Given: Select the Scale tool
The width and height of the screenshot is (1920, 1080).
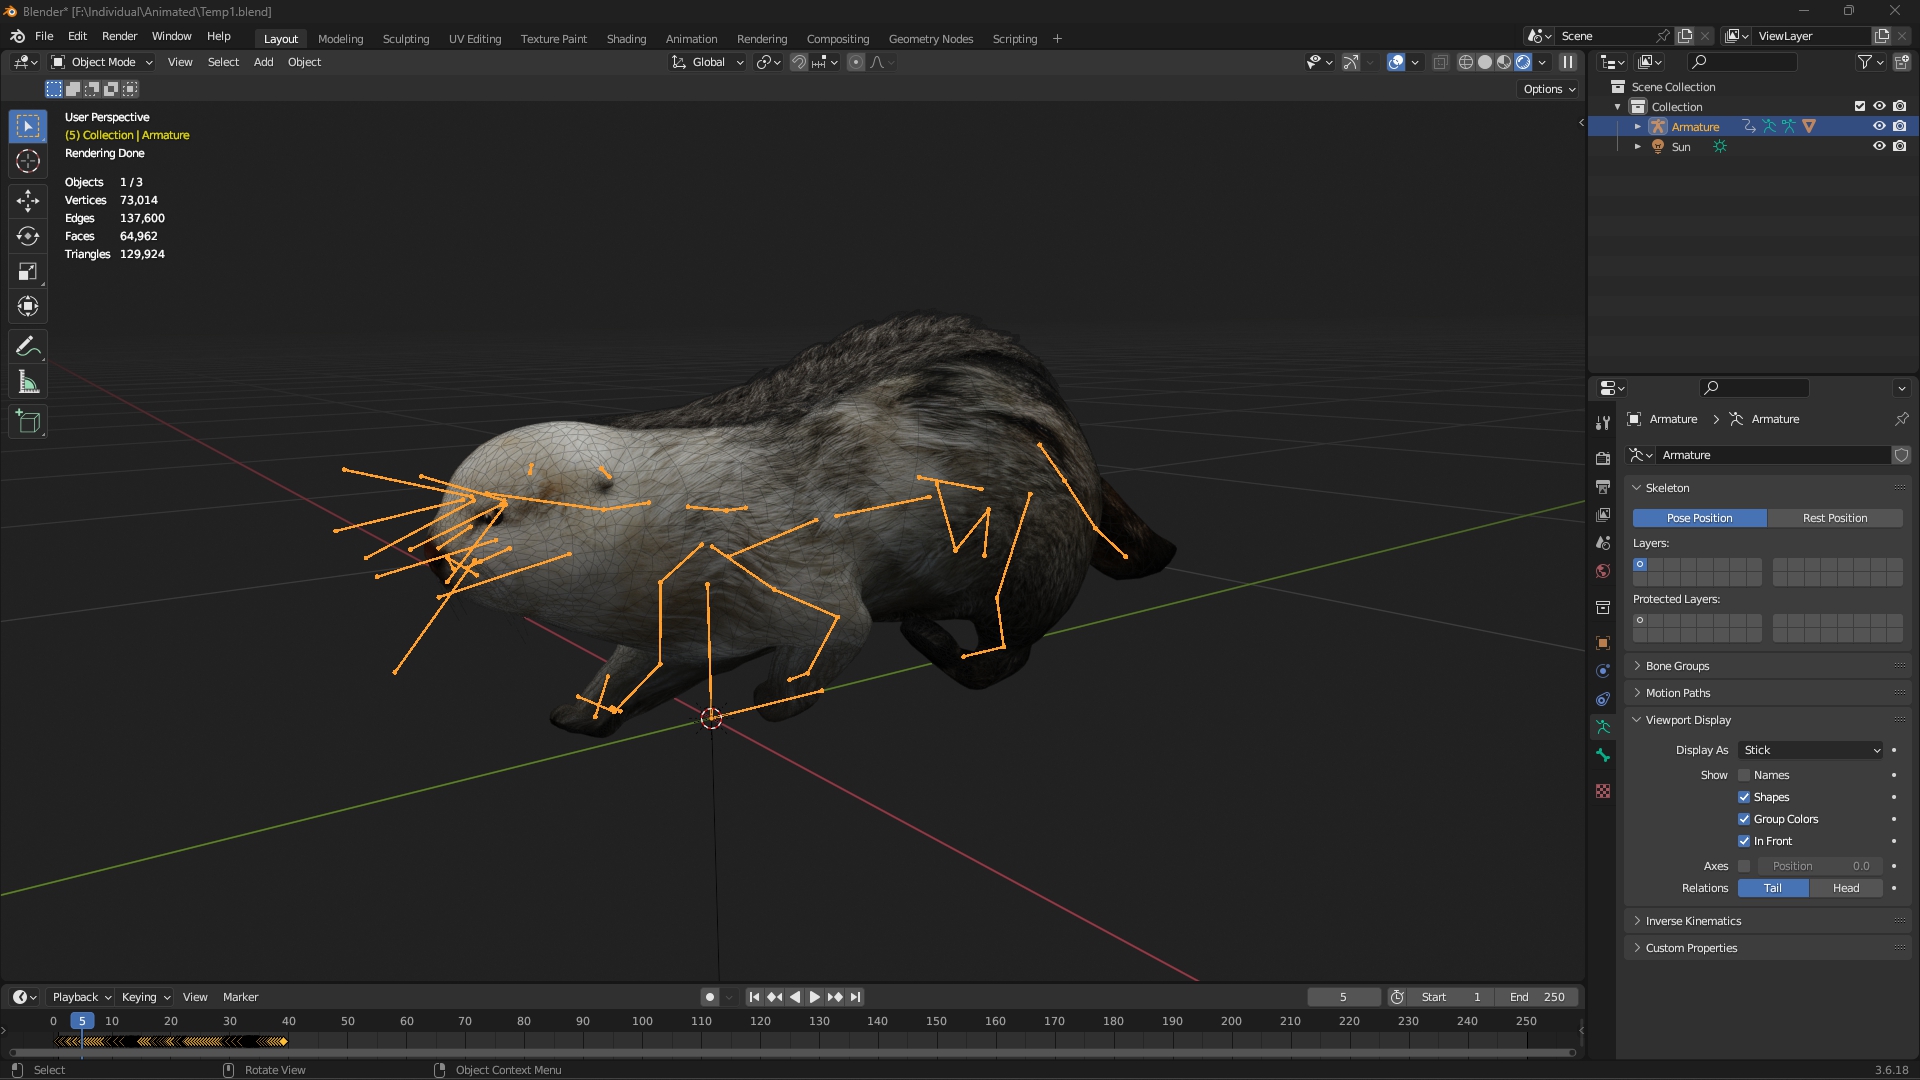Looking at the screenshot, I should (x=28, y=272).
